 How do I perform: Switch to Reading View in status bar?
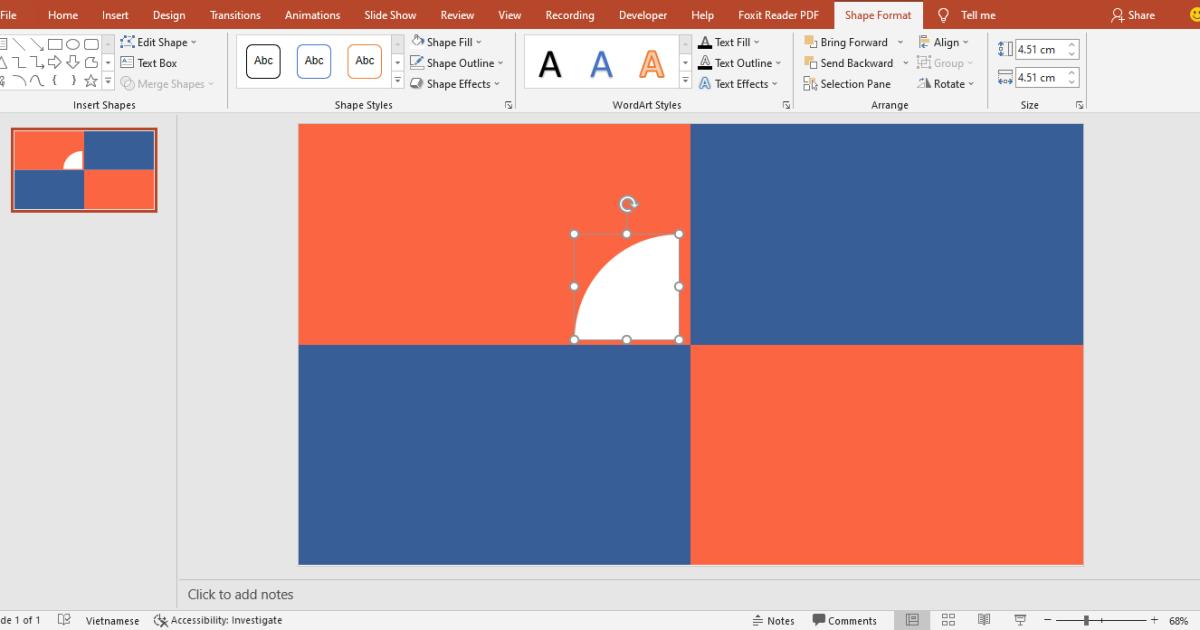pyautogui.click(x=984, y=619)
